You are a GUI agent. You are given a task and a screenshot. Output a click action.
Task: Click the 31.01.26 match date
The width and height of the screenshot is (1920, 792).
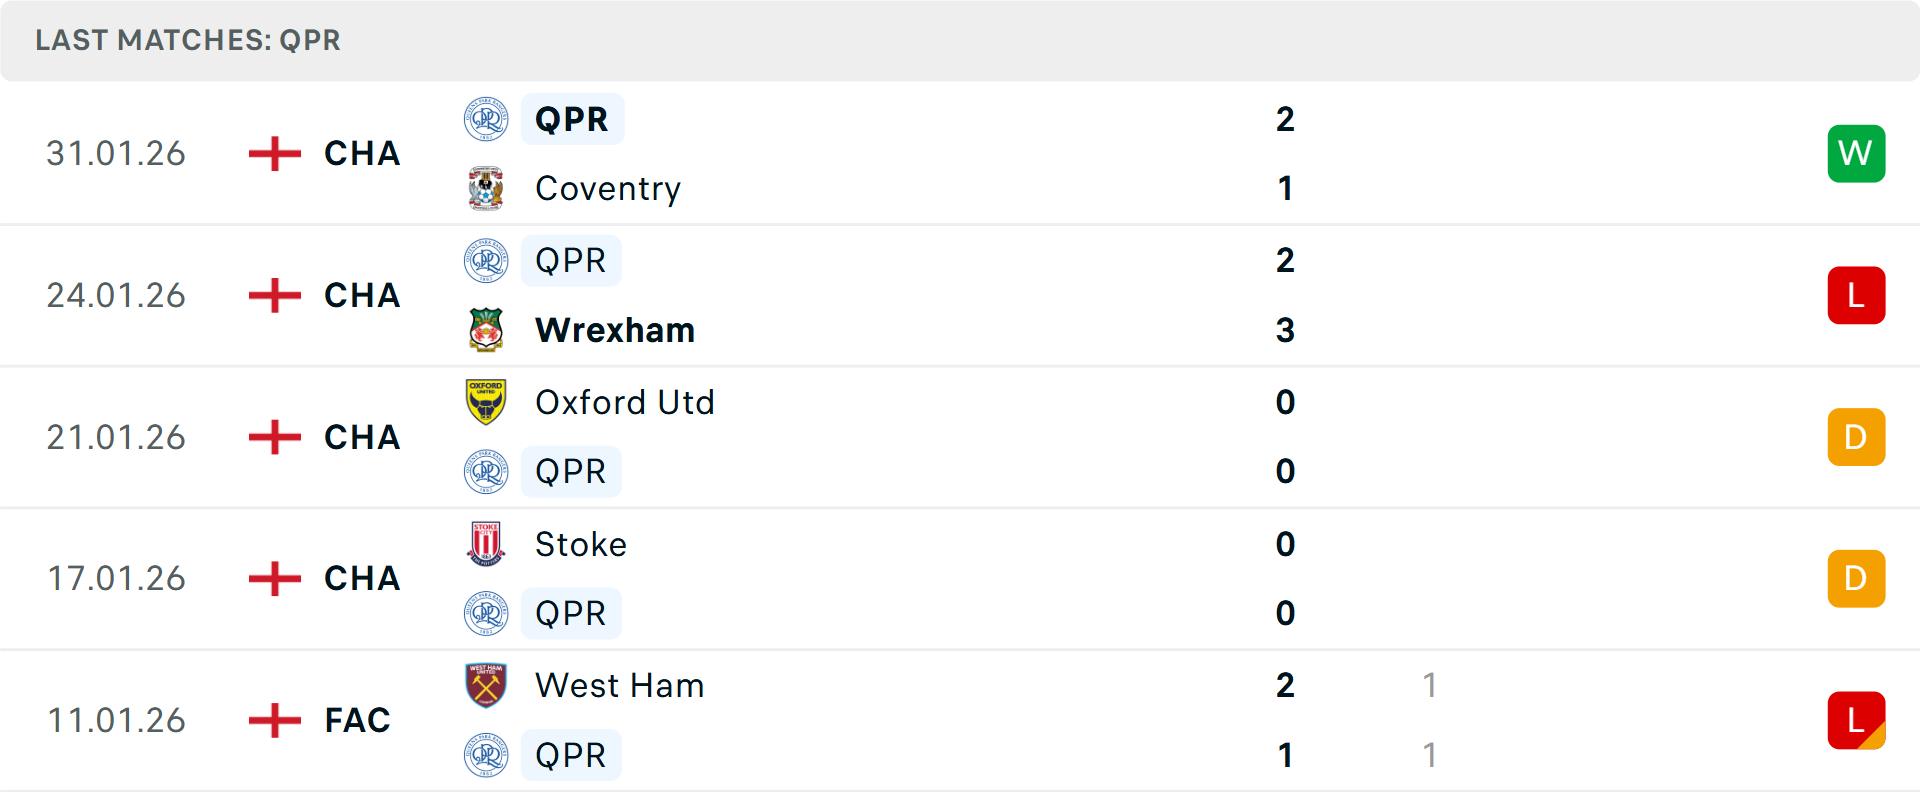tap(116, 154)
